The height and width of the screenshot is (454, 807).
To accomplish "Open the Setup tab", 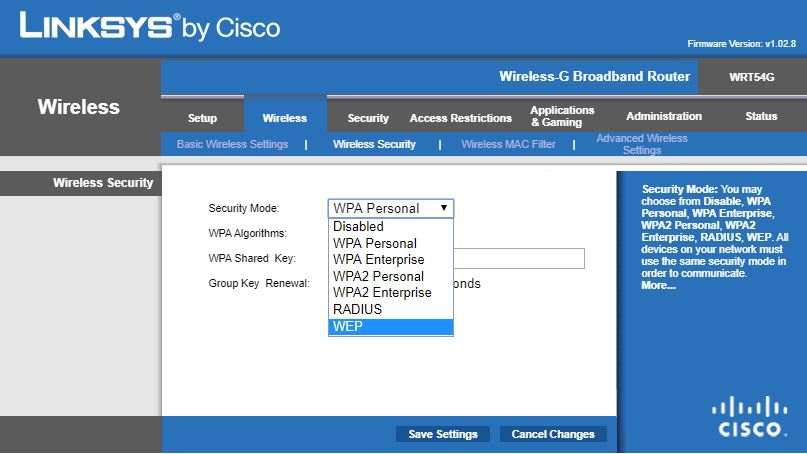I will [x=202, y=118].
